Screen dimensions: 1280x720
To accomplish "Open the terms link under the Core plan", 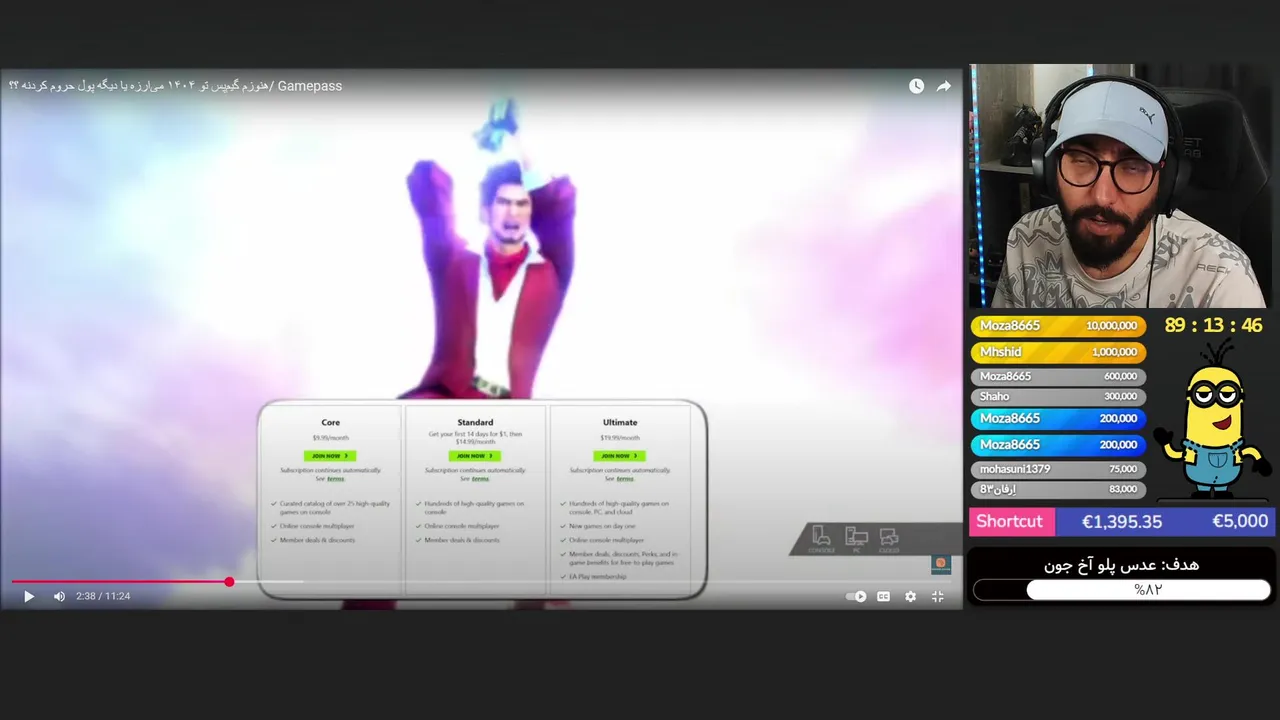I will [336, 479].
